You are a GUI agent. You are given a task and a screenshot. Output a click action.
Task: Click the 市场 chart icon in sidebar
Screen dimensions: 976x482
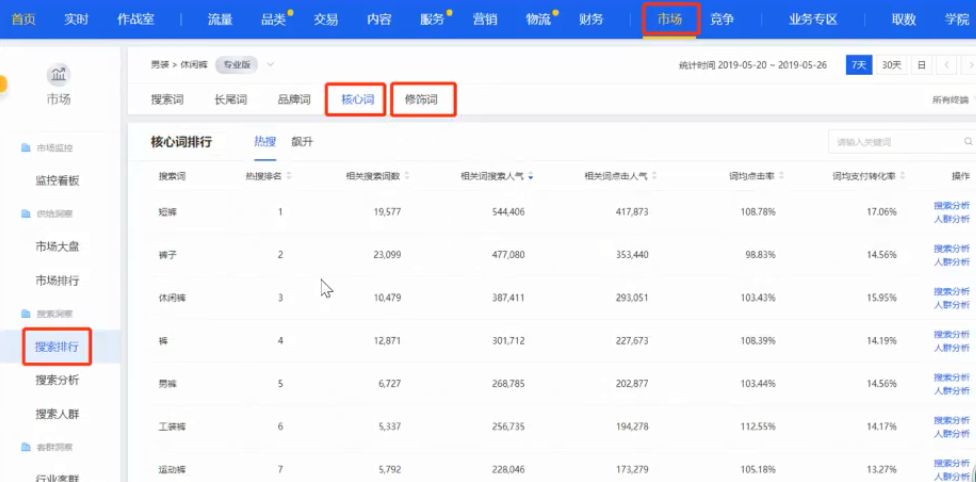coord(59,75)
